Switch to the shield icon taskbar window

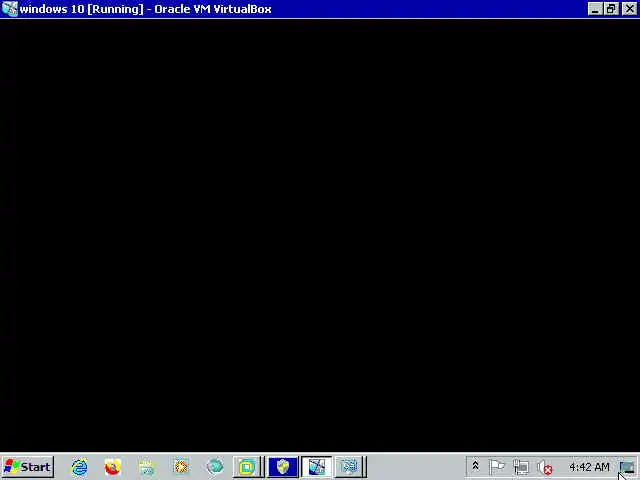click(283, 467)
